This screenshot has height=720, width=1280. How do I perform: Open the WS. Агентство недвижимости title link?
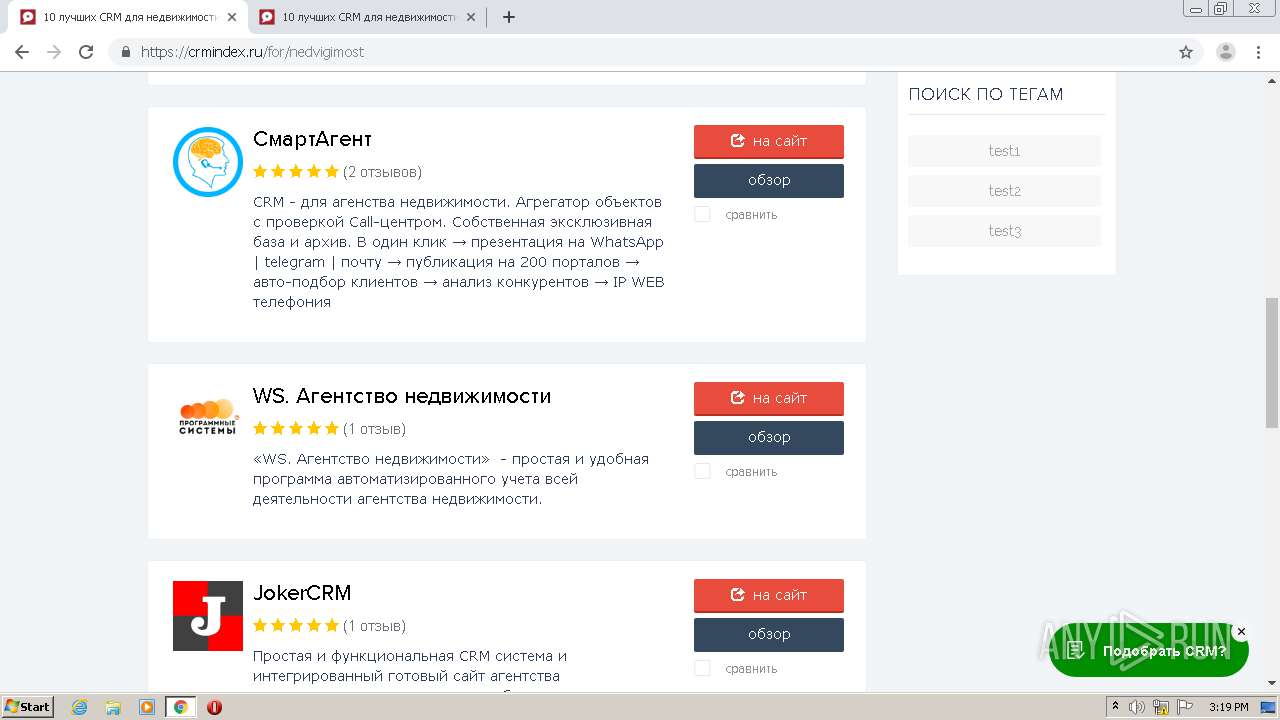pyautogui.click(x=402, y=396)
